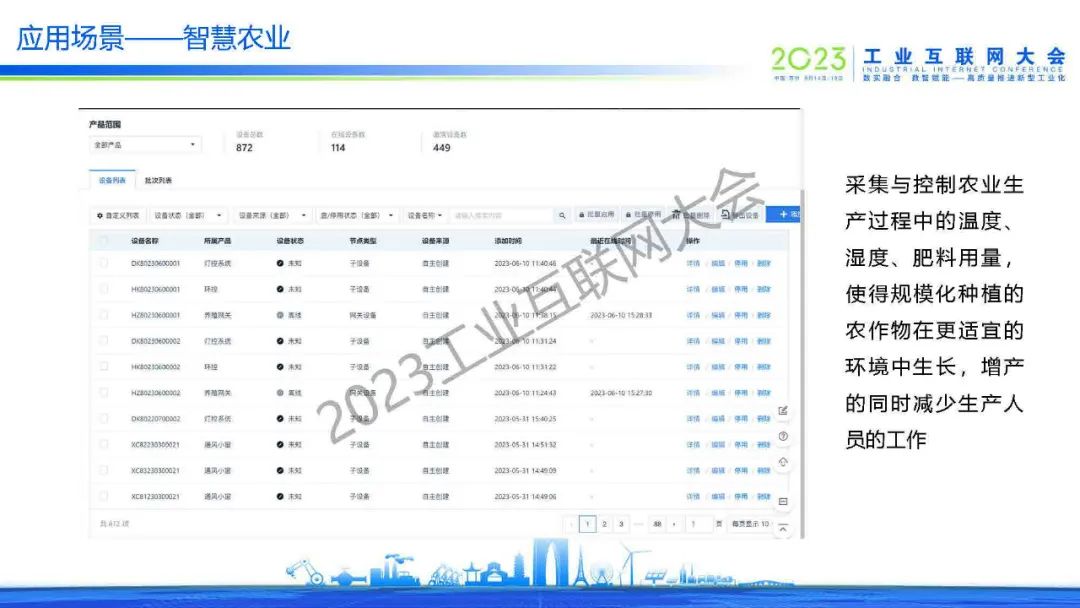This screenshot has width=1080, height=608.
Task: Select the 设备列表 tab
Action: tap(112, 181)
